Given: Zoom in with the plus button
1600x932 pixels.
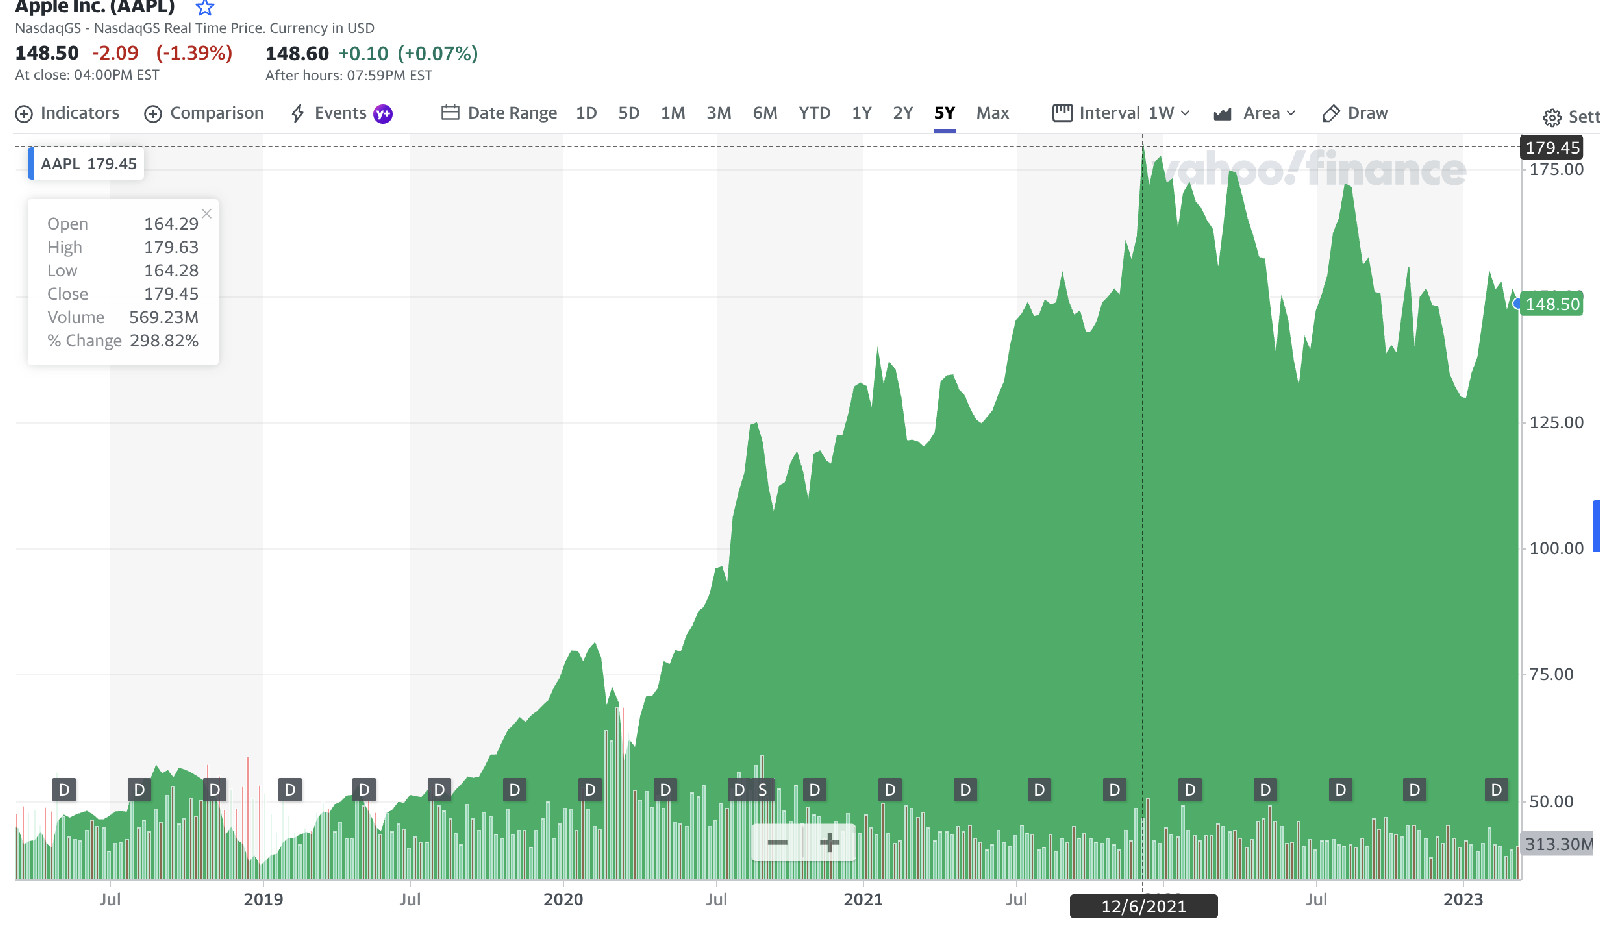Looking at the screenshot, I should pos(829,843).
